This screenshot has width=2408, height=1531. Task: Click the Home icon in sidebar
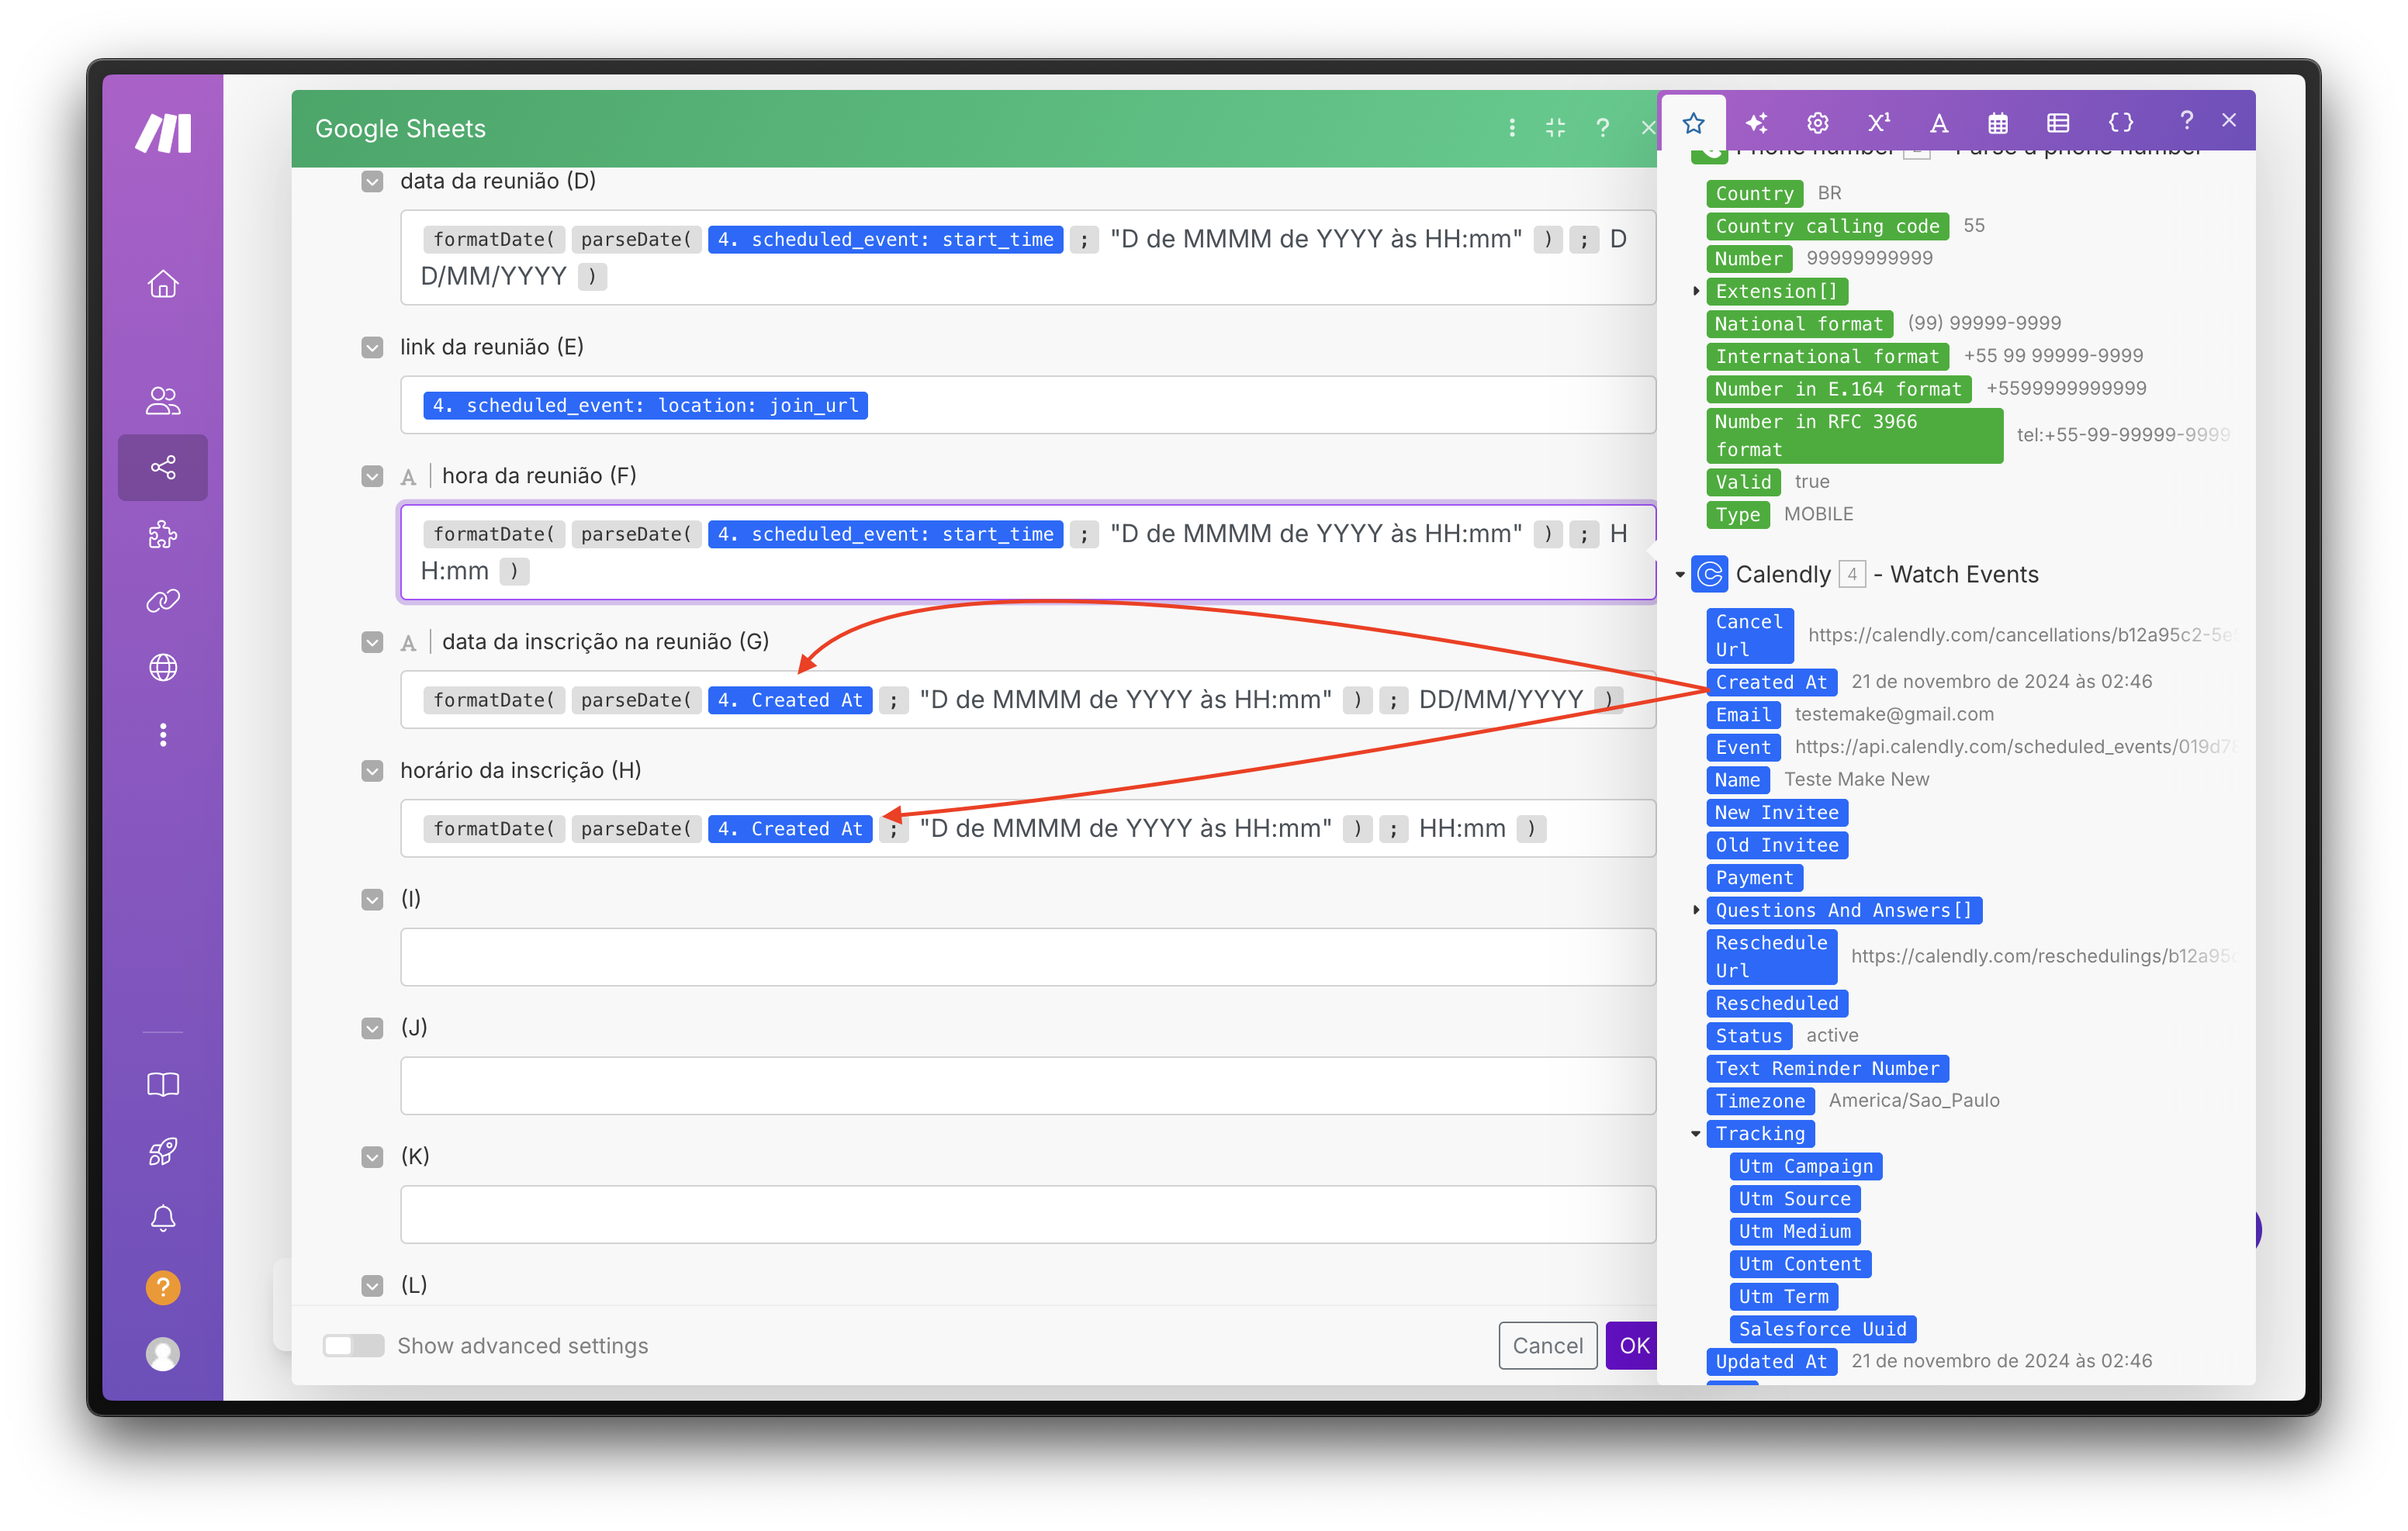pyautogui.click(x=163, y=285)
